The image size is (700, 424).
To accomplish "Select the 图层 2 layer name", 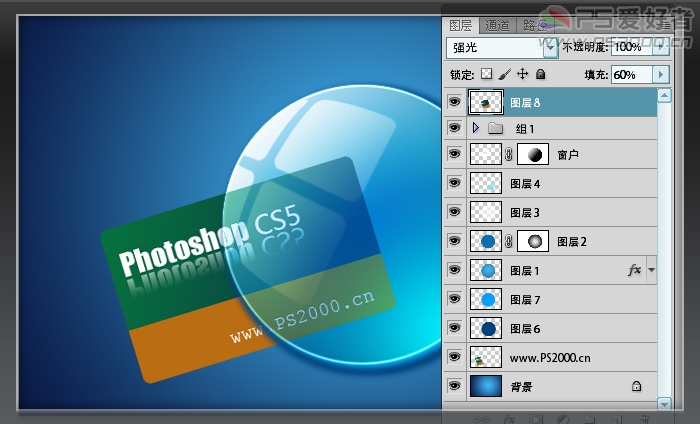I will (572, 242).
